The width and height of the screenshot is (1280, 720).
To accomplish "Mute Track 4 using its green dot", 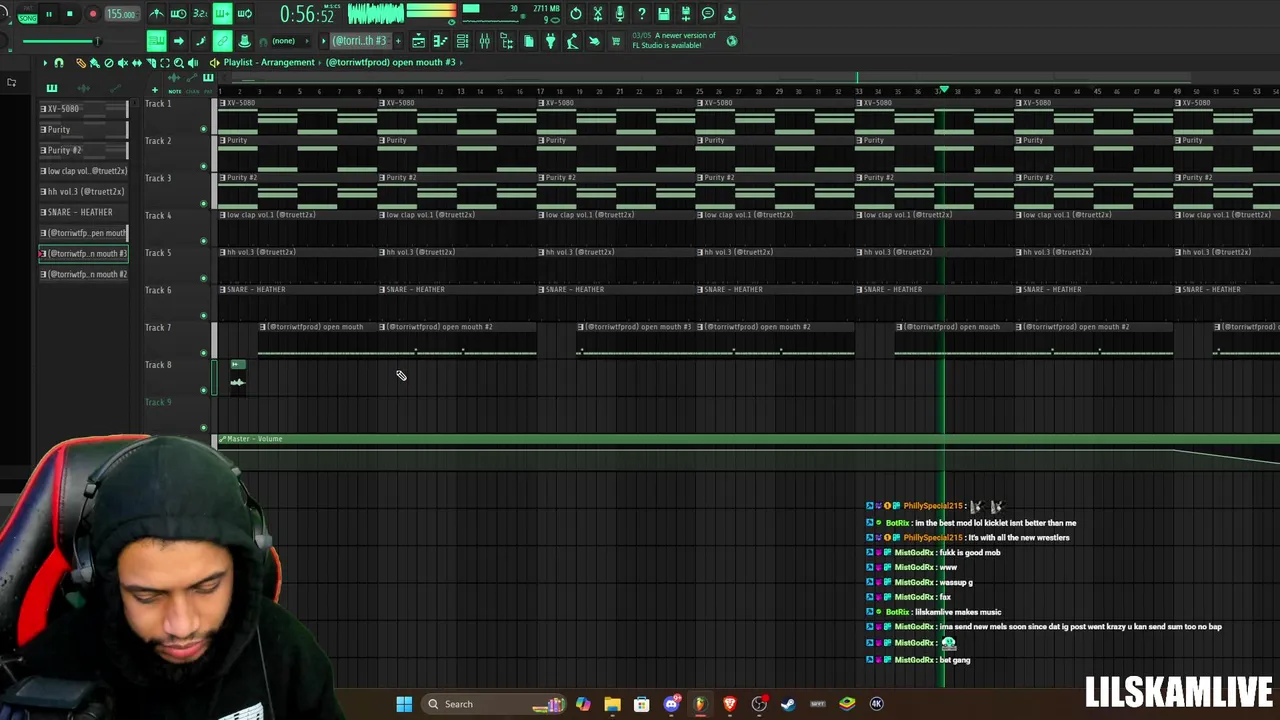I will [x=204, y=240].
